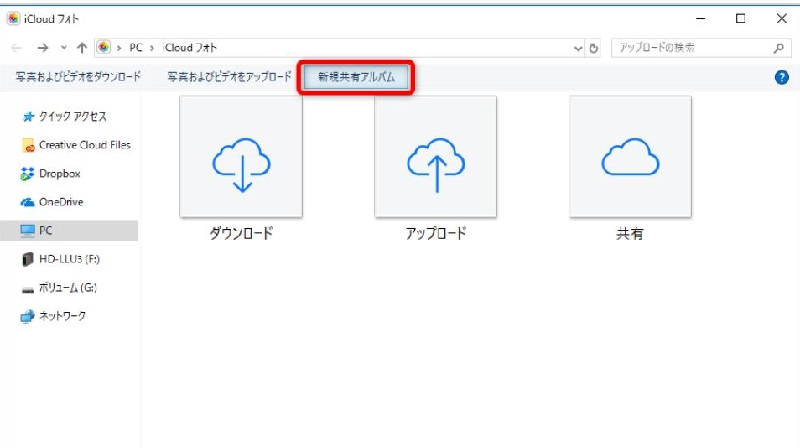Click the 共有 label text
800x448 pixels.
pyautogui.click(x=630, y=234)
